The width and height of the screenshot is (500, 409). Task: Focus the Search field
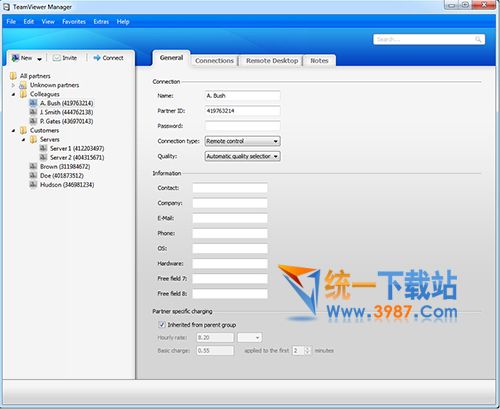coord(429,39)
